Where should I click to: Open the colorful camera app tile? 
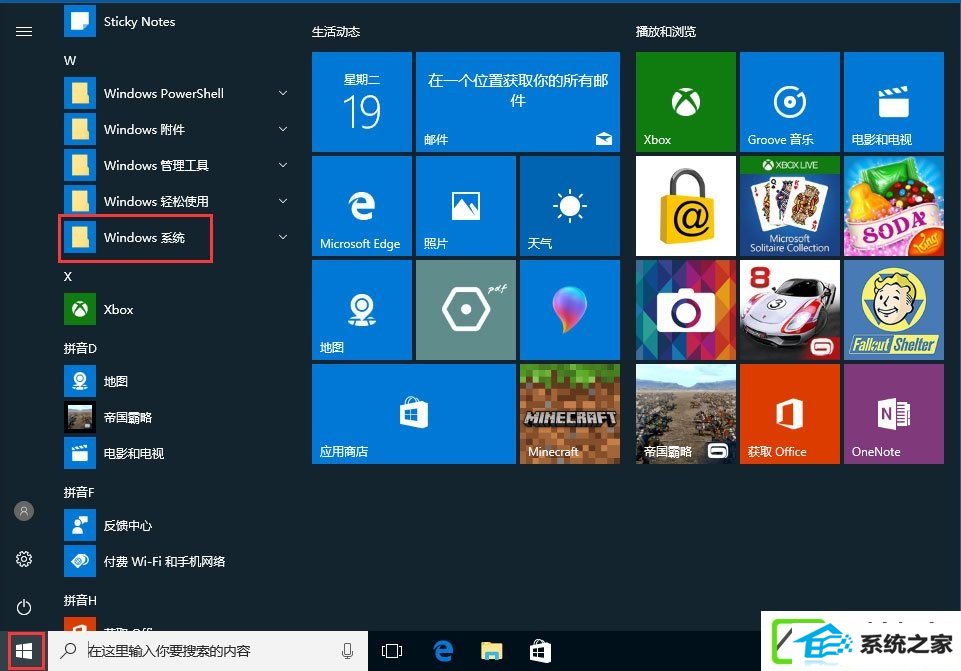[x=685, y=310]
